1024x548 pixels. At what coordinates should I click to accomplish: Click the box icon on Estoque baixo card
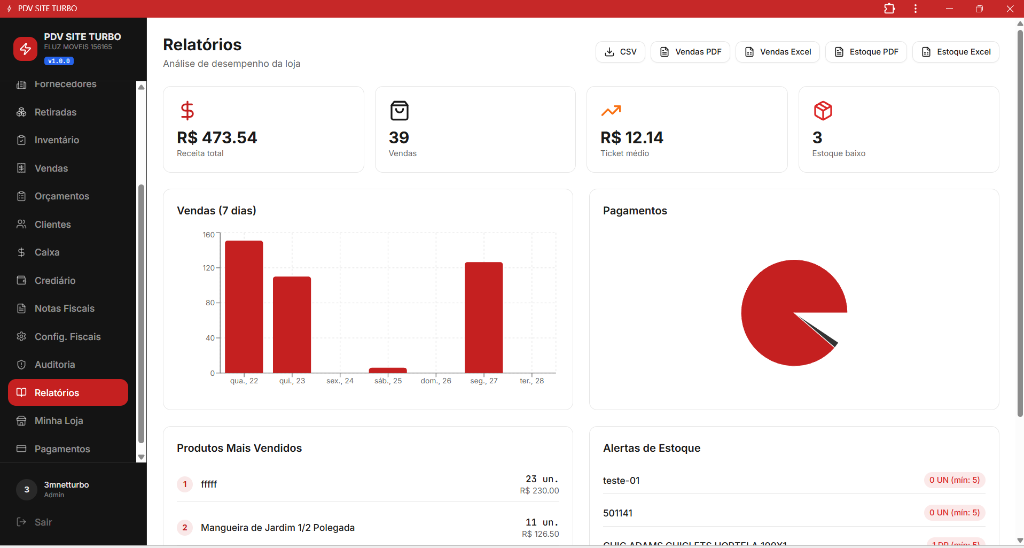tap(822, 111)
